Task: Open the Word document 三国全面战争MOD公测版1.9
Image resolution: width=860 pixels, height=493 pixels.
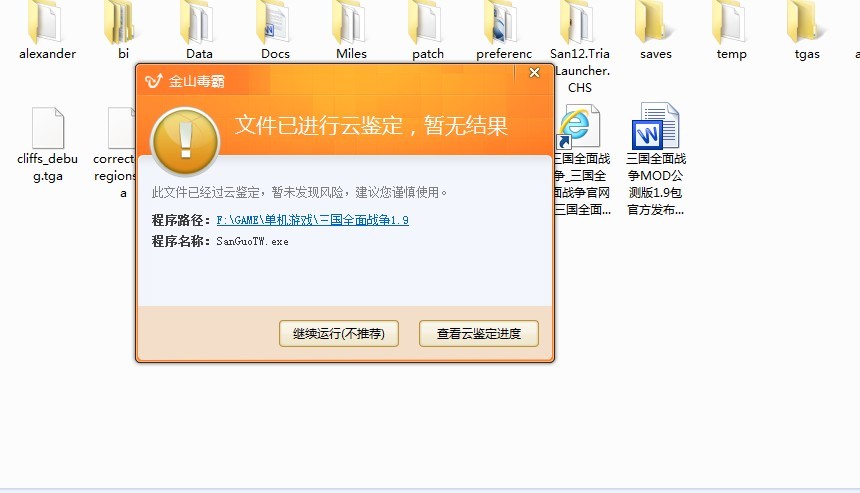Action: [655, 159]
